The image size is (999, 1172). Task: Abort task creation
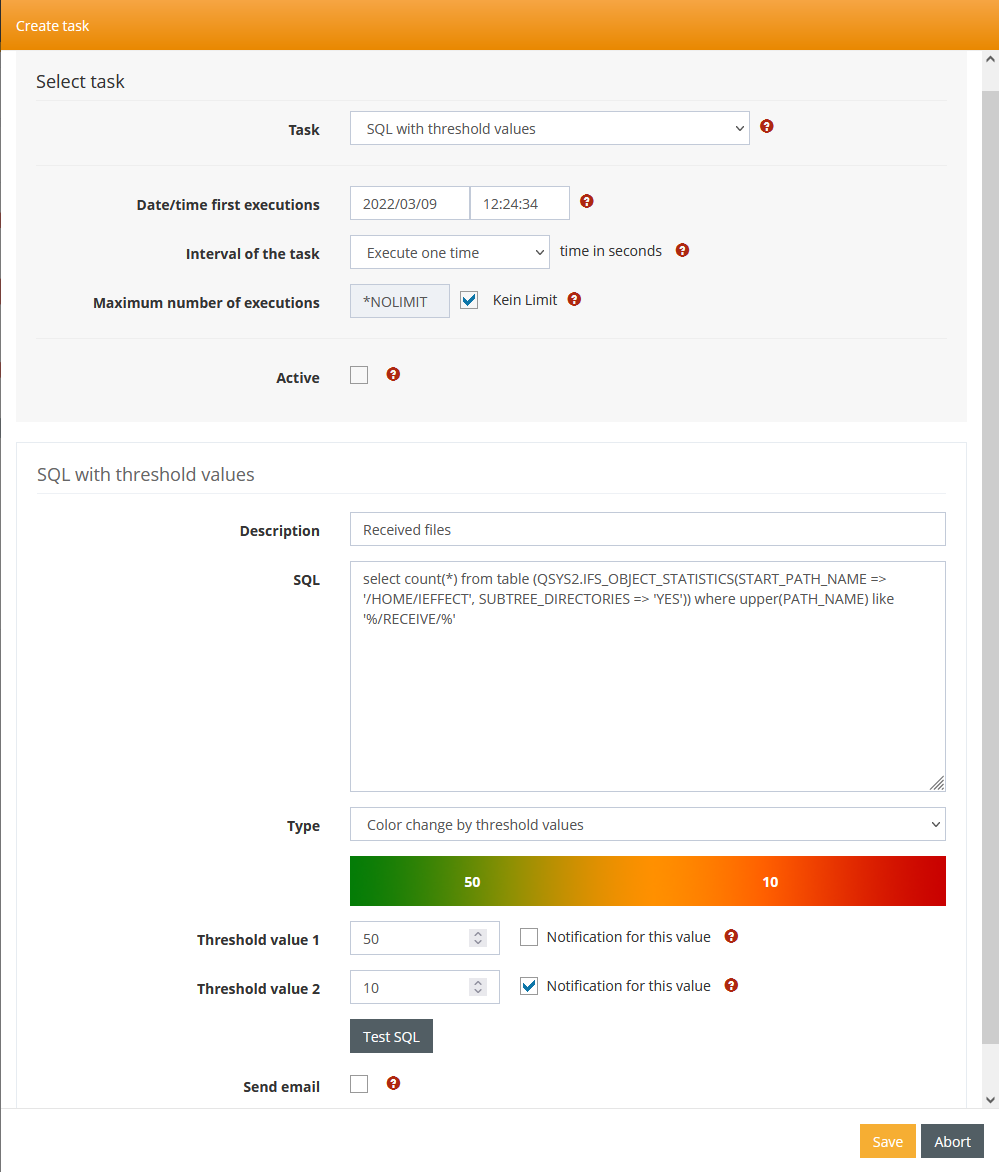pyautogui.click(x=952, y=1142)
